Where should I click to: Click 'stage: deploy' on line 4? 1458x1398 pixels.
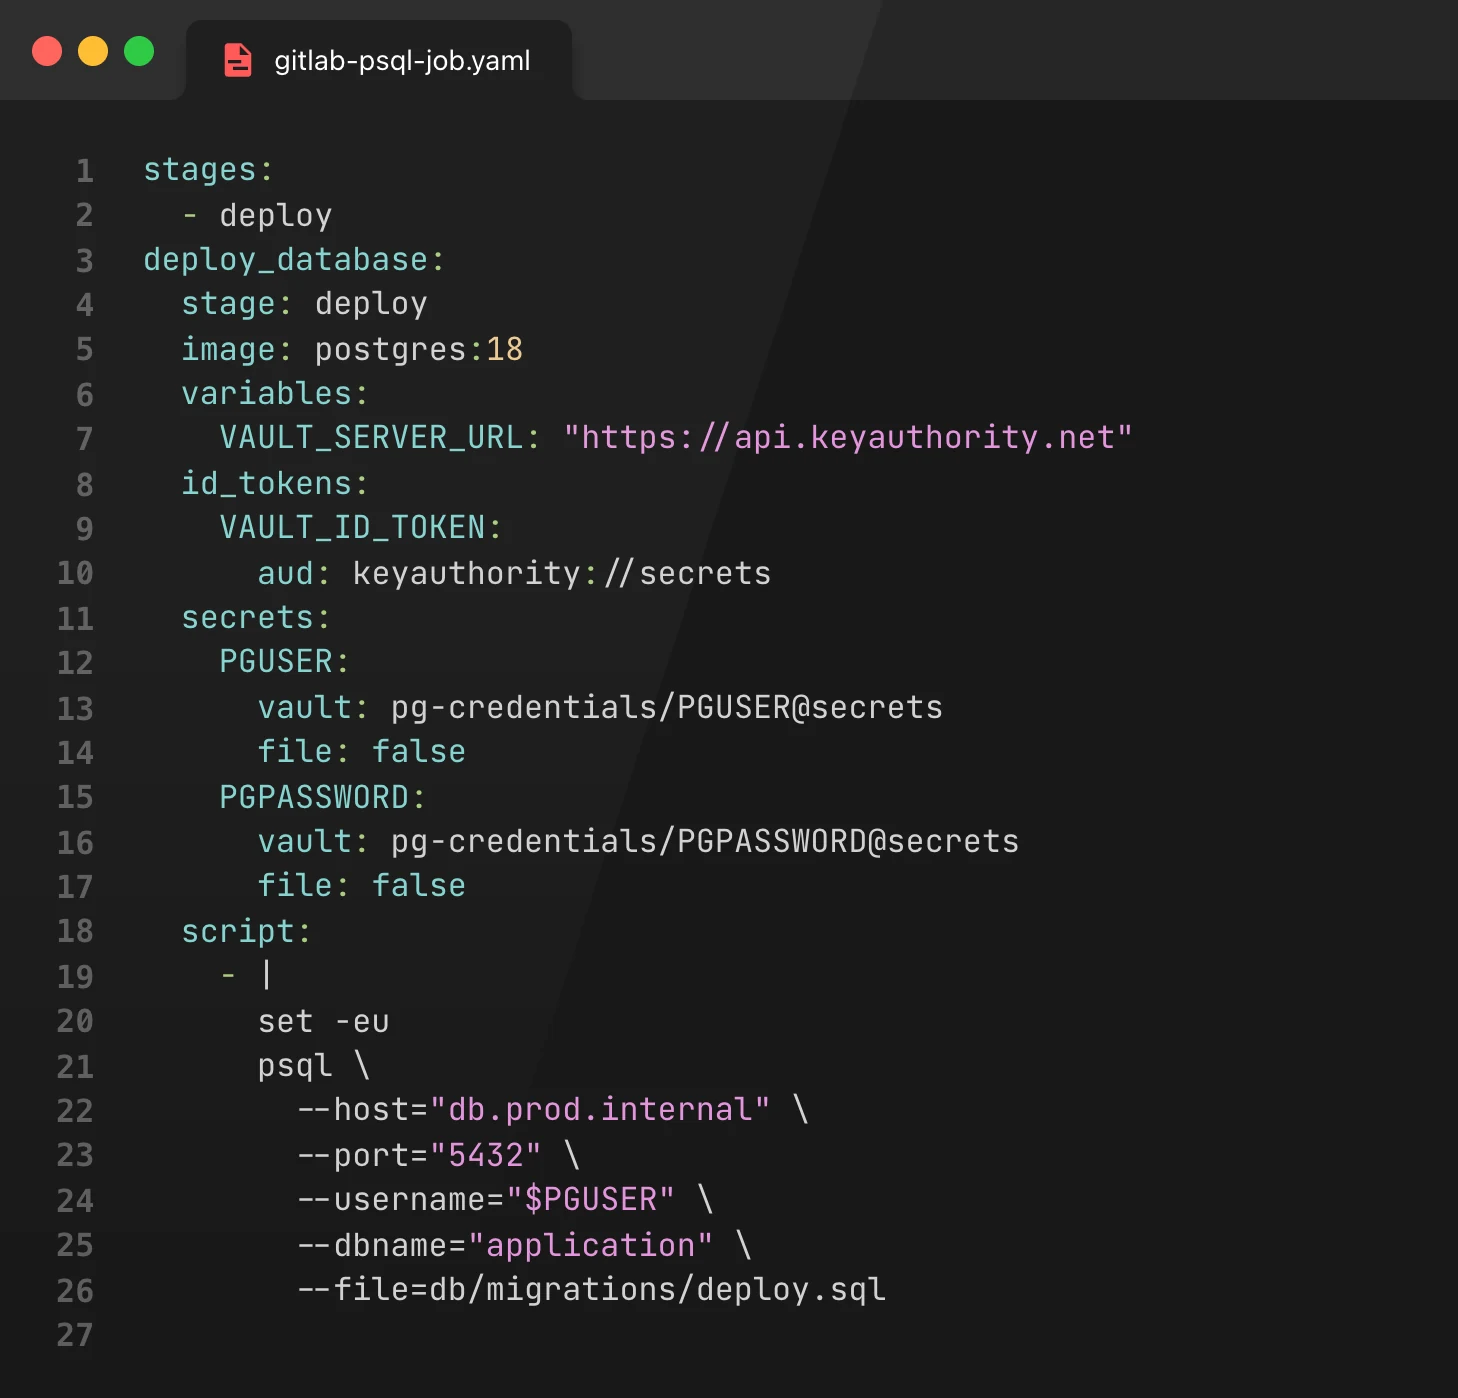coord(304,304)
